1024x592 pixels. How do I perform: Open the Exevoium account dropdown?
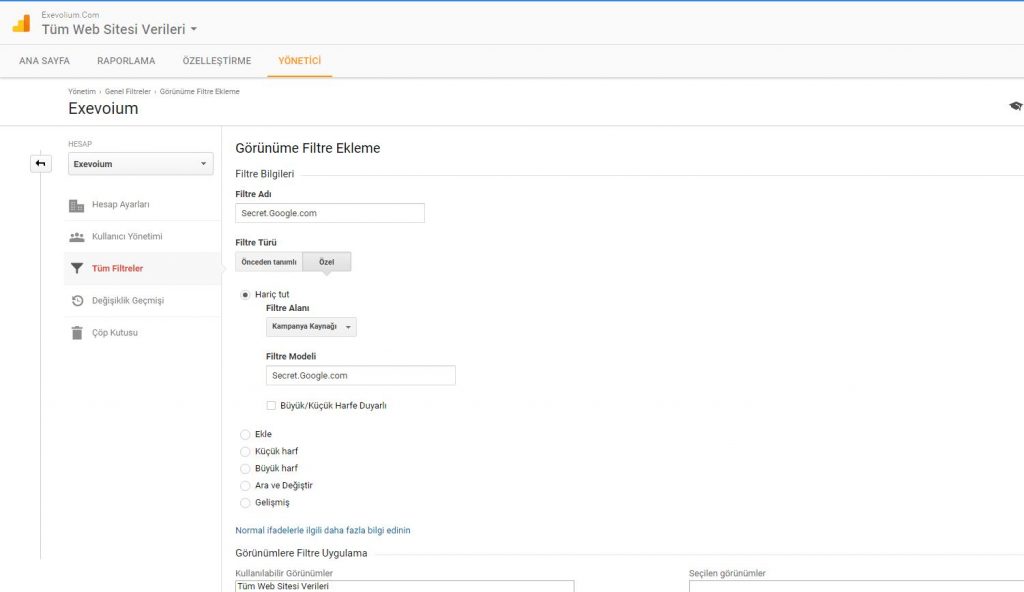tap(140, 164)
